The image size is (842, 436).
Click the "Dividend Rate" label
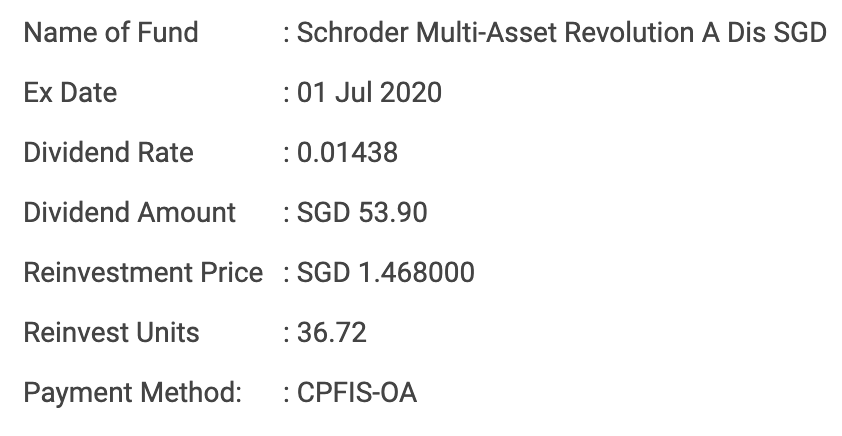tap(109, 153)
